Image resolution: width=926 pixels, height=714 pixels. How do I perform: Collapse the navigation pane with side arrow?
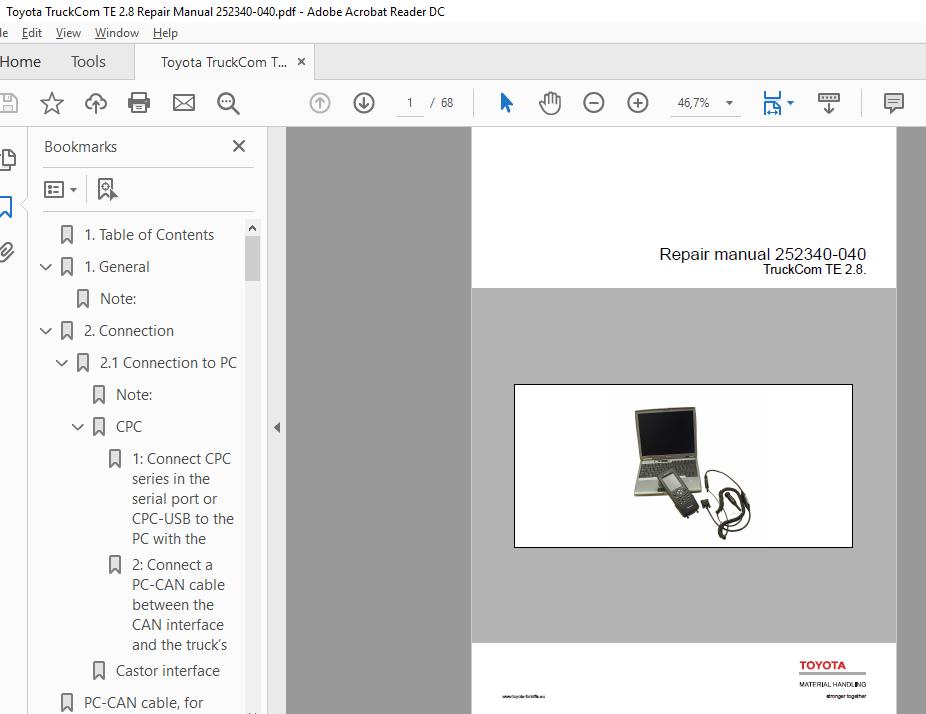(x=277, y=427)
